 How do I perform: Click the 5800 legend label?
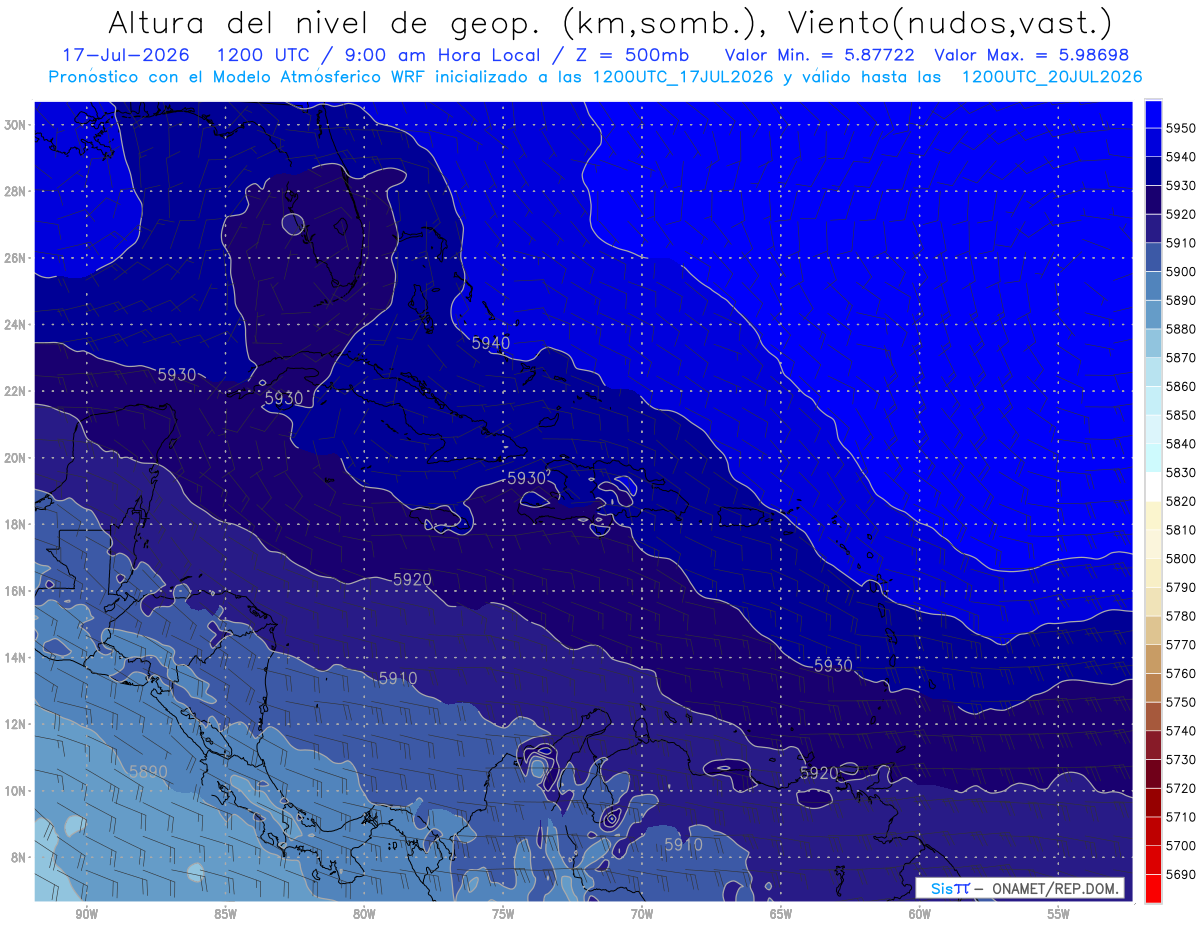coord(1181,558)
